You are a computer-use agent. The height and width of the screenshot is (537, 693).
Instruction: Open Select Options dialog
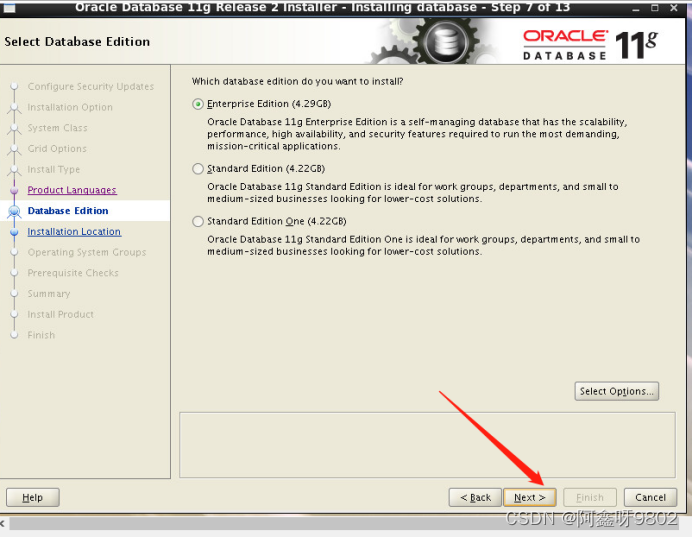point(617,391)
